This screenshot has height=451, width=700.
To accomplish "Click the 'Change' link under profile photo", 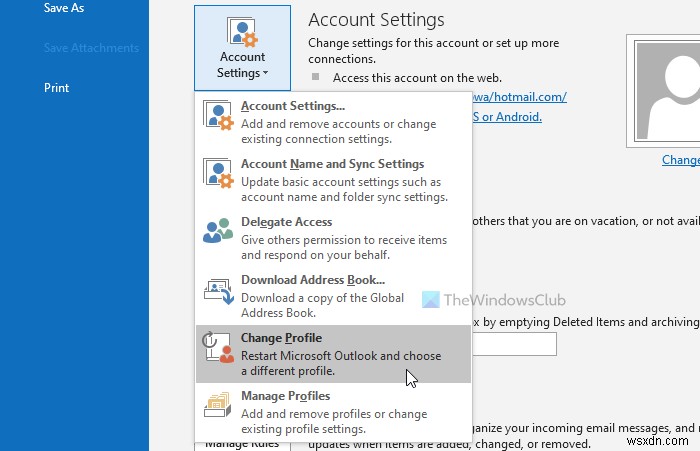I will coord(681,160).
